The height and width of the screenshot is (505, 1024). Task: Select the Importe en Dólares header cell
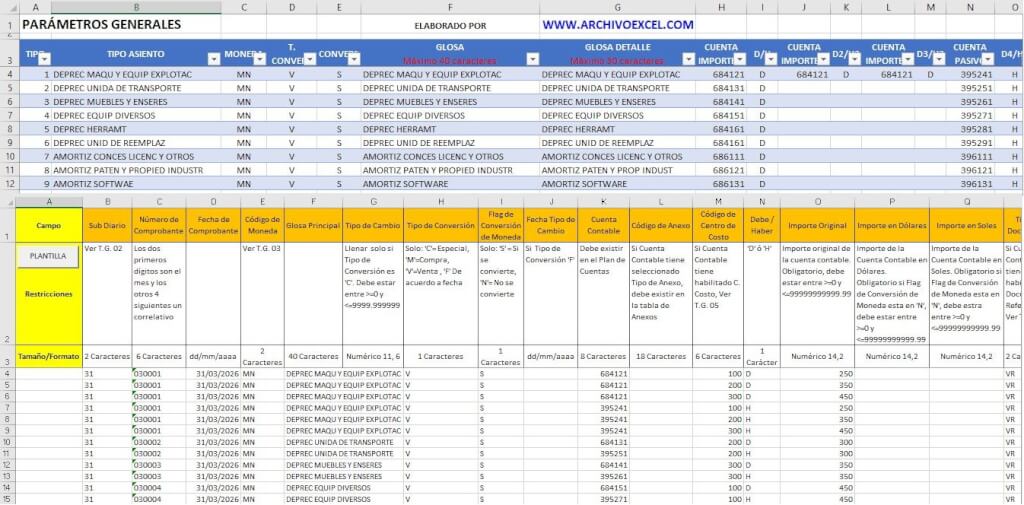[892, 225]
